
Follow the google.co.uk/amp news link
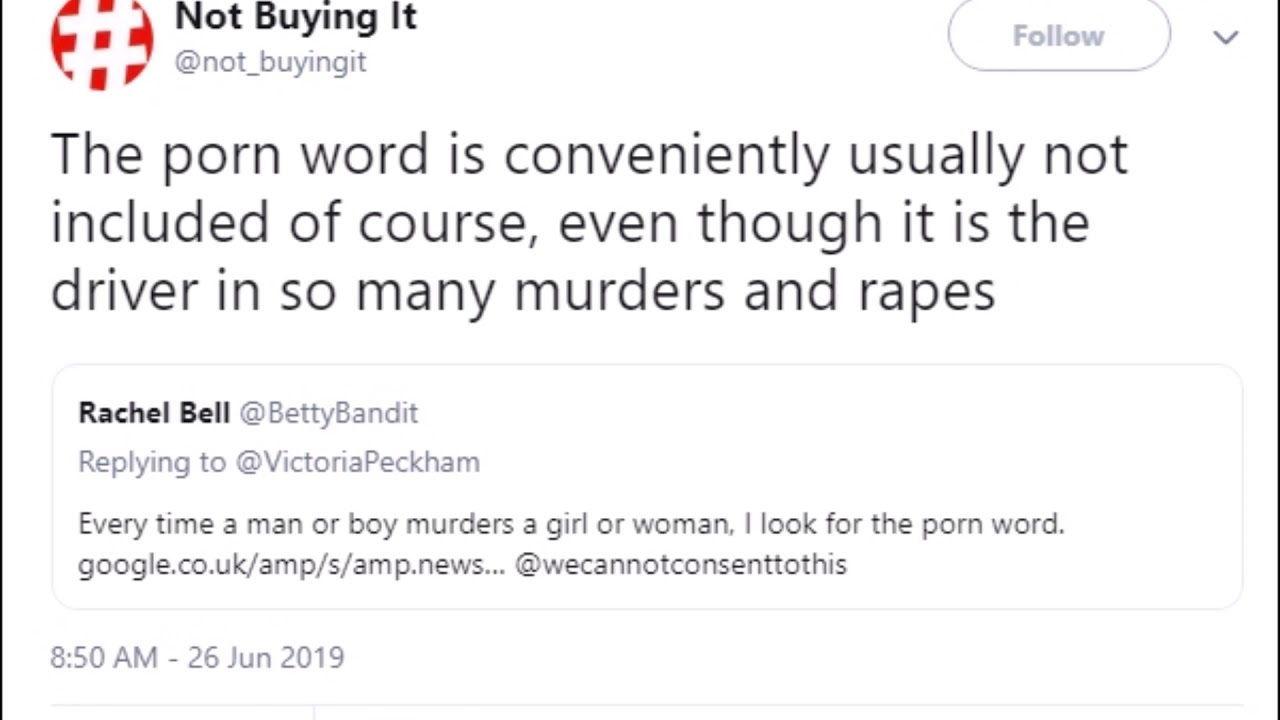pyautogui.click(x=291, y=565)
